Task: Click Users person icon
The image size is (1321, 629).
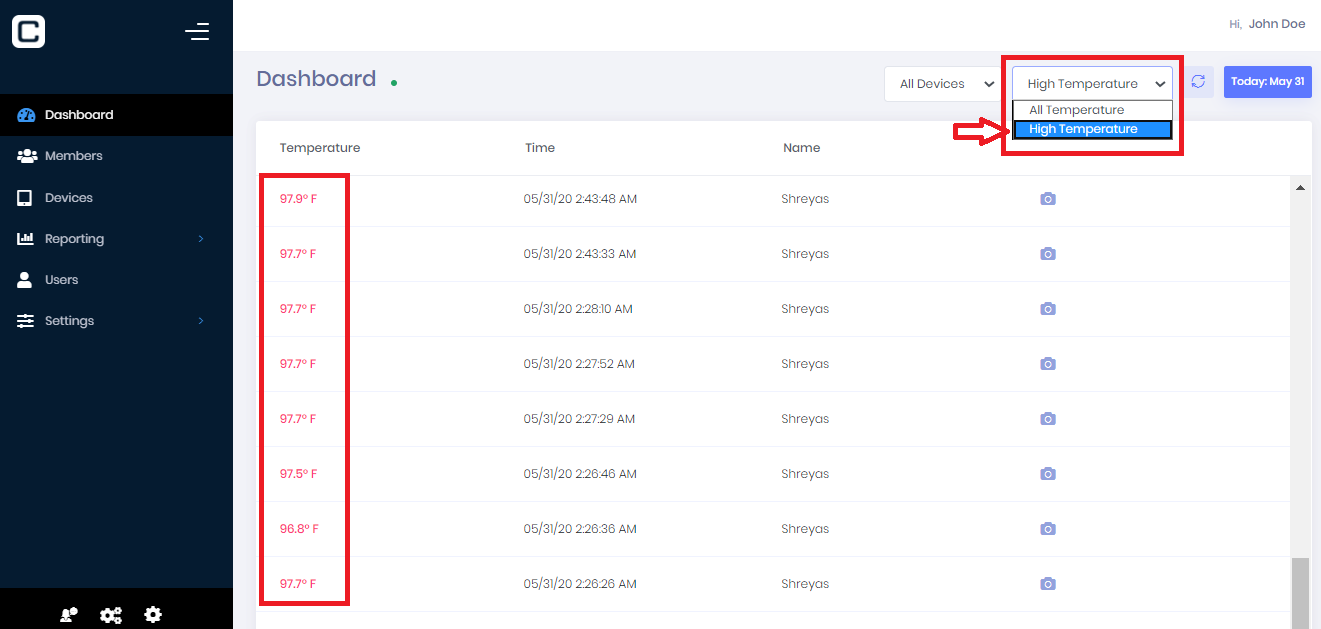Action: click(25, 280)
